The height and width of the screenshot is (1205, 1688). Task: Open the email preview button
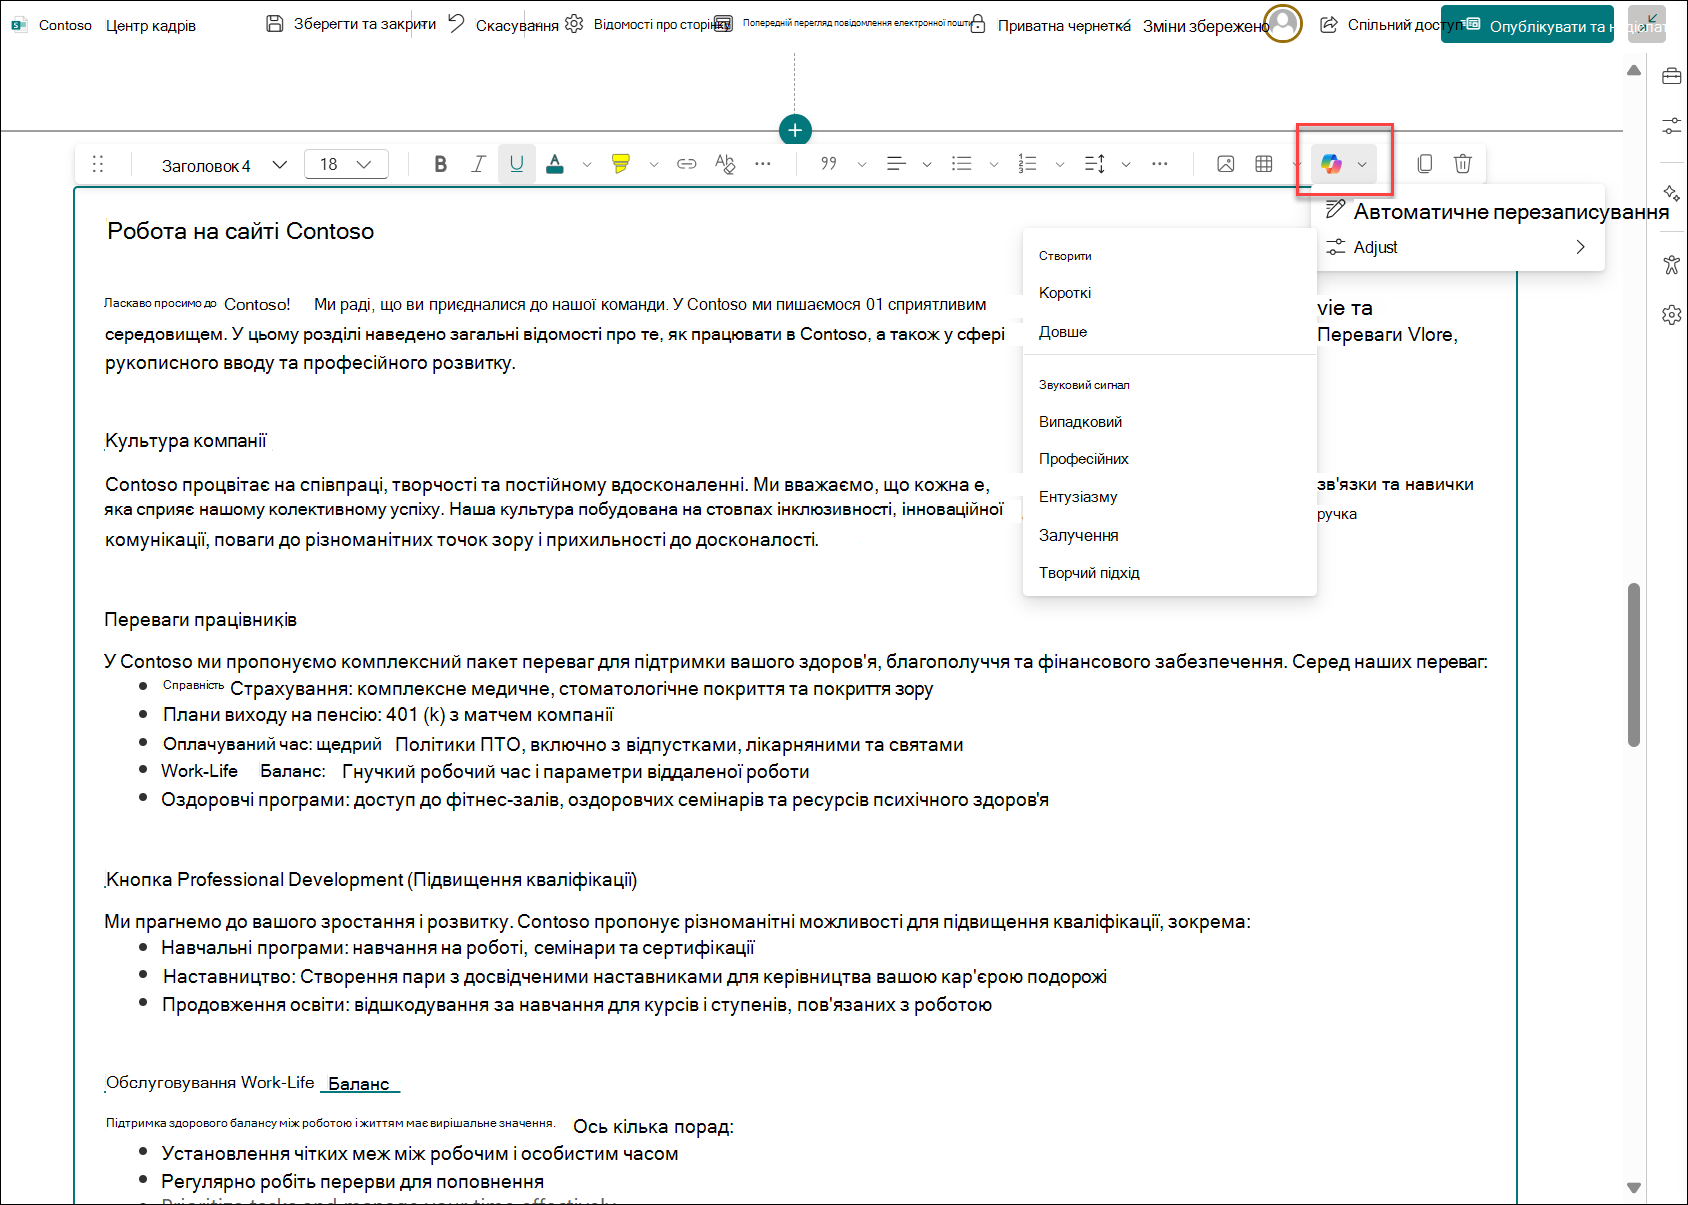(x=842, y=23)
